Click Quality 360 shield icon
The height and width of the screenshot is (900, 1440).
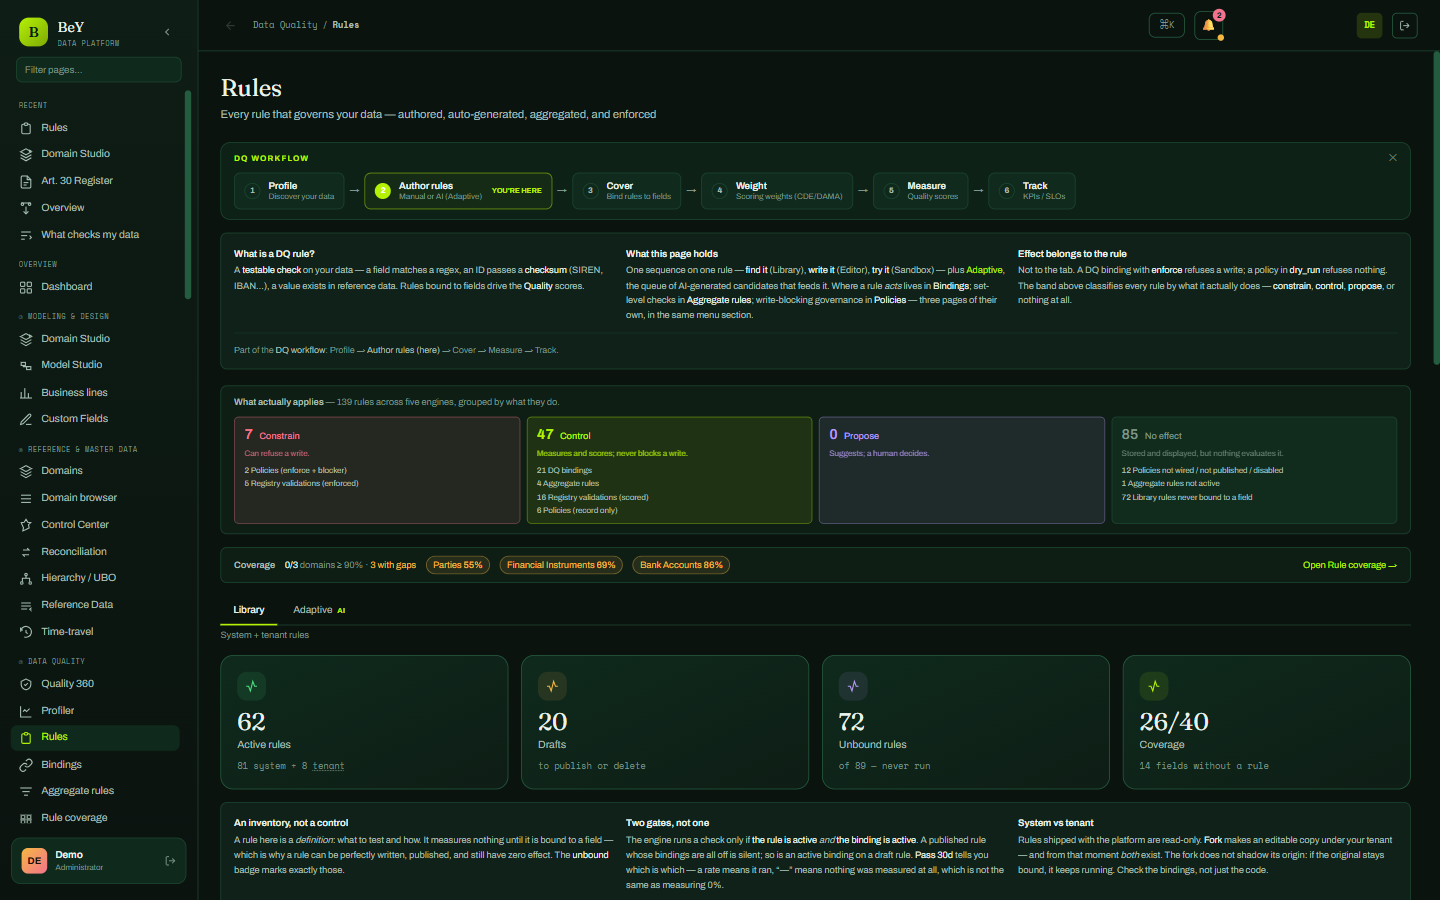click(26, 684)
